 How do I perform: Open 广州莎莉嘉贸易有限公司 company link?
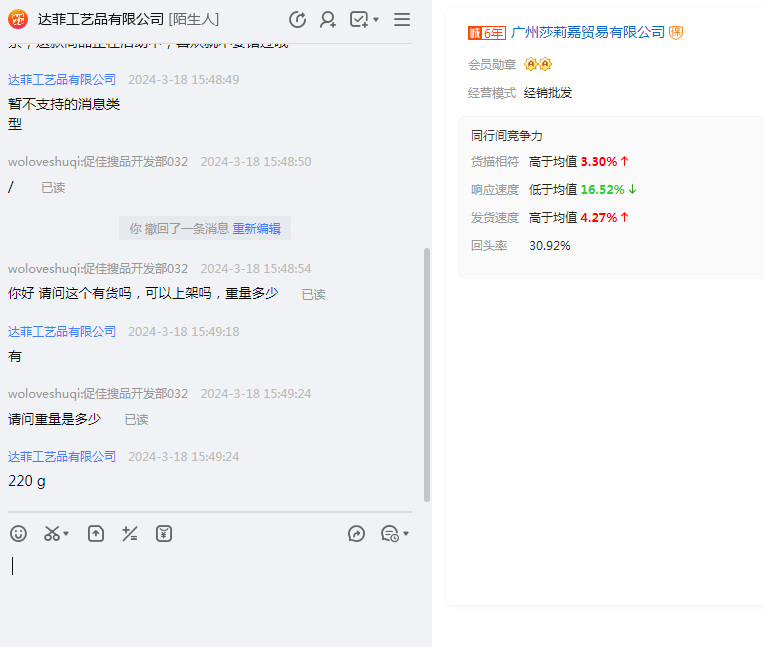(587, 33)
